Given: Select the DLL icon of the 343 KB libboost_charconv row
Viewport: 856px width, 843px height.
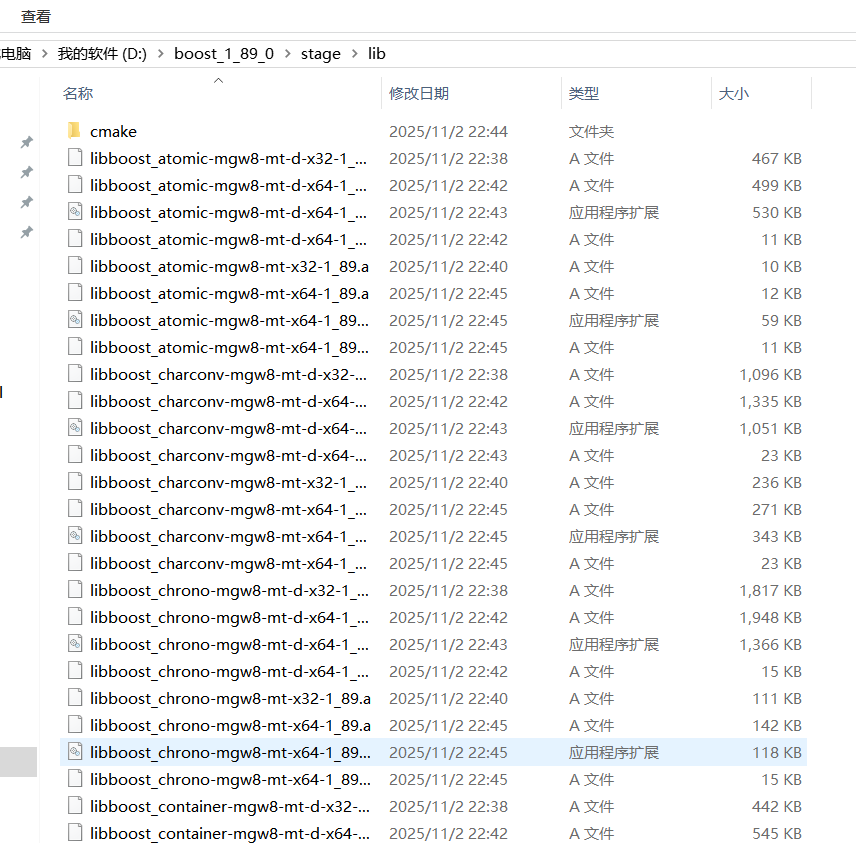Looking at the screenshot, I should (75, 536).
